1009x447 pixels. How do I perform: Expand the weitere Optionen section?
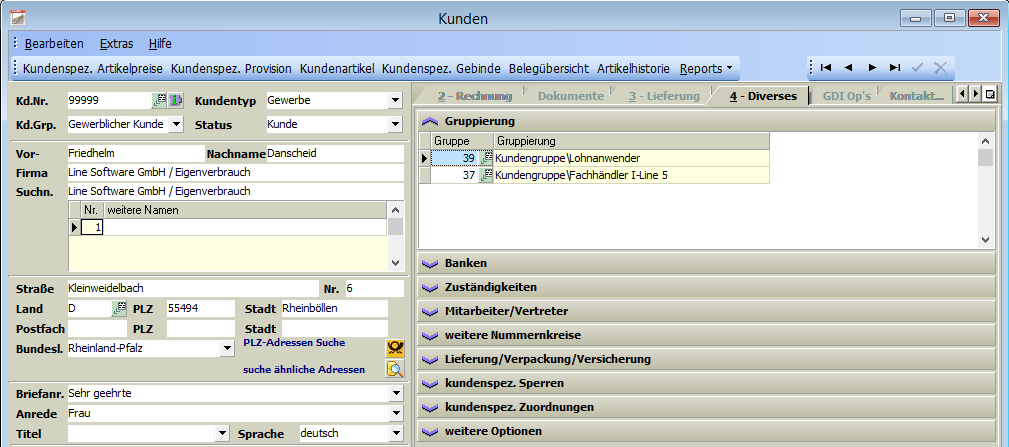coord(430,432)
